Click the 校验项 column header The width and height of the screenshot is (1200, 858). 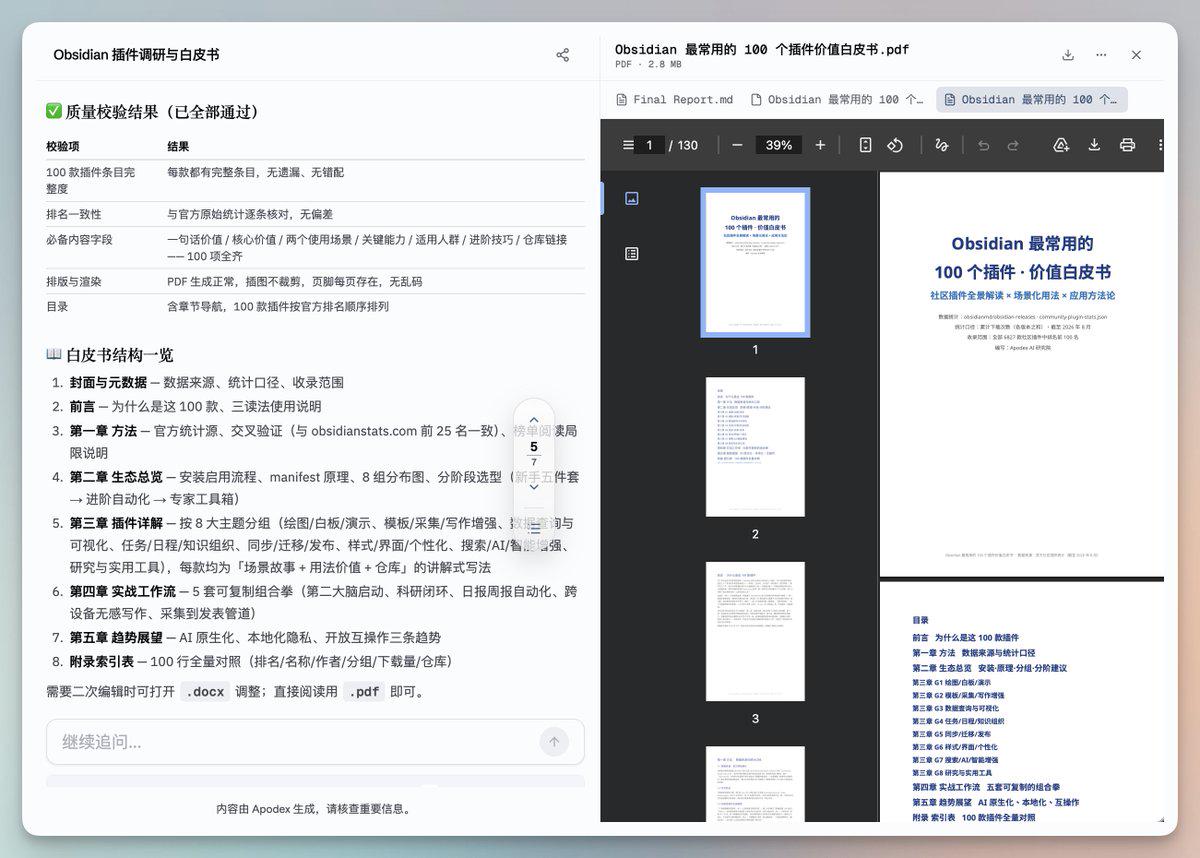[63, 147]
